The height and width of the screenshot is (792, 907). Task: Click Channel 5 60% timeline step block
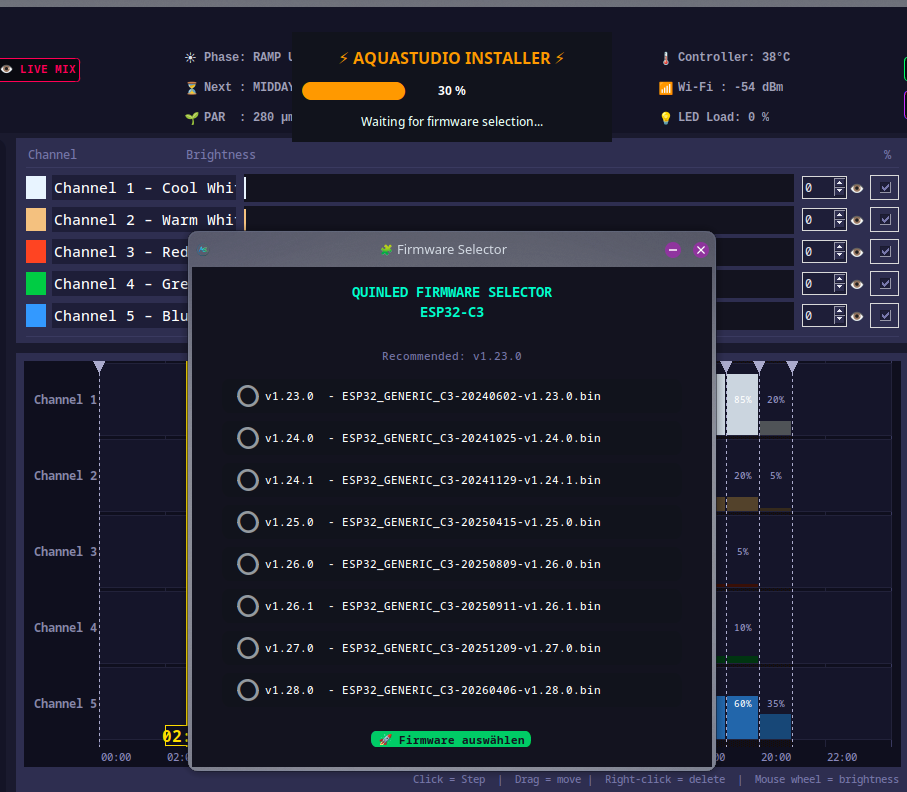tap(742, 717)
